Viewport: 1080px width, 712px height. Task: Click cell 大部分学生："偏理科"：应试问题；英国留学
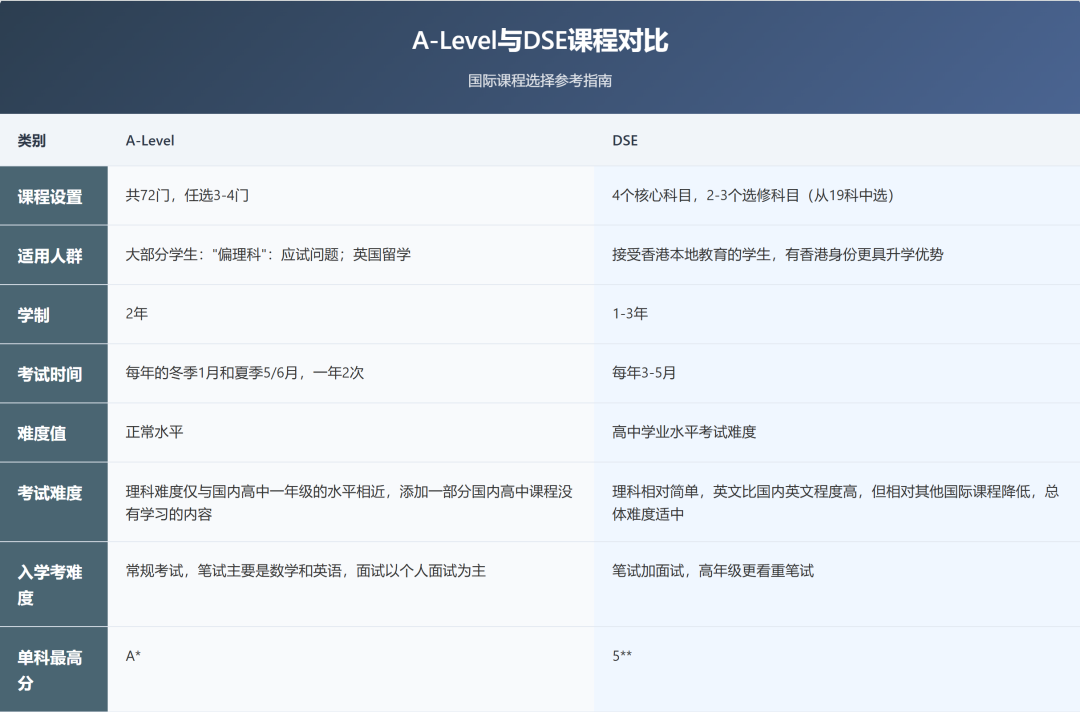click(x=351, y=255)
